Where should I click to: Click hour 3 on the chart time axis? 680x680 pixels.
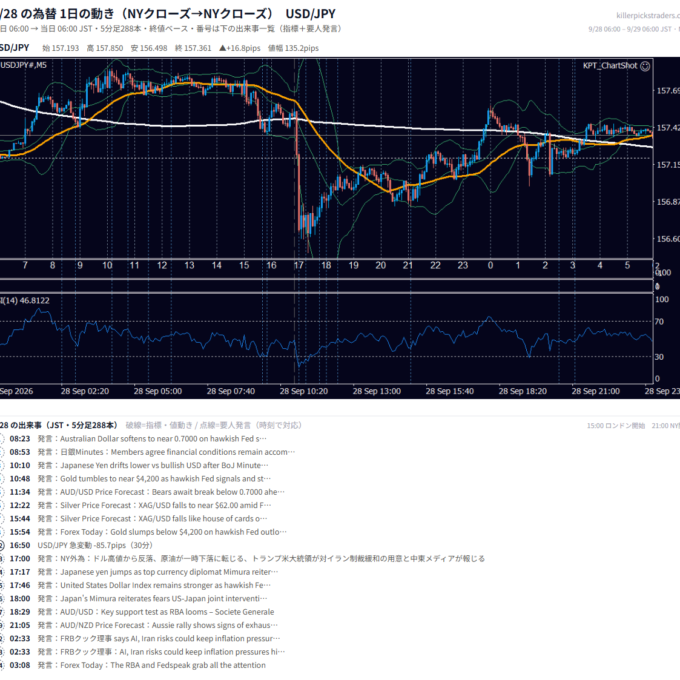(572, 265)
